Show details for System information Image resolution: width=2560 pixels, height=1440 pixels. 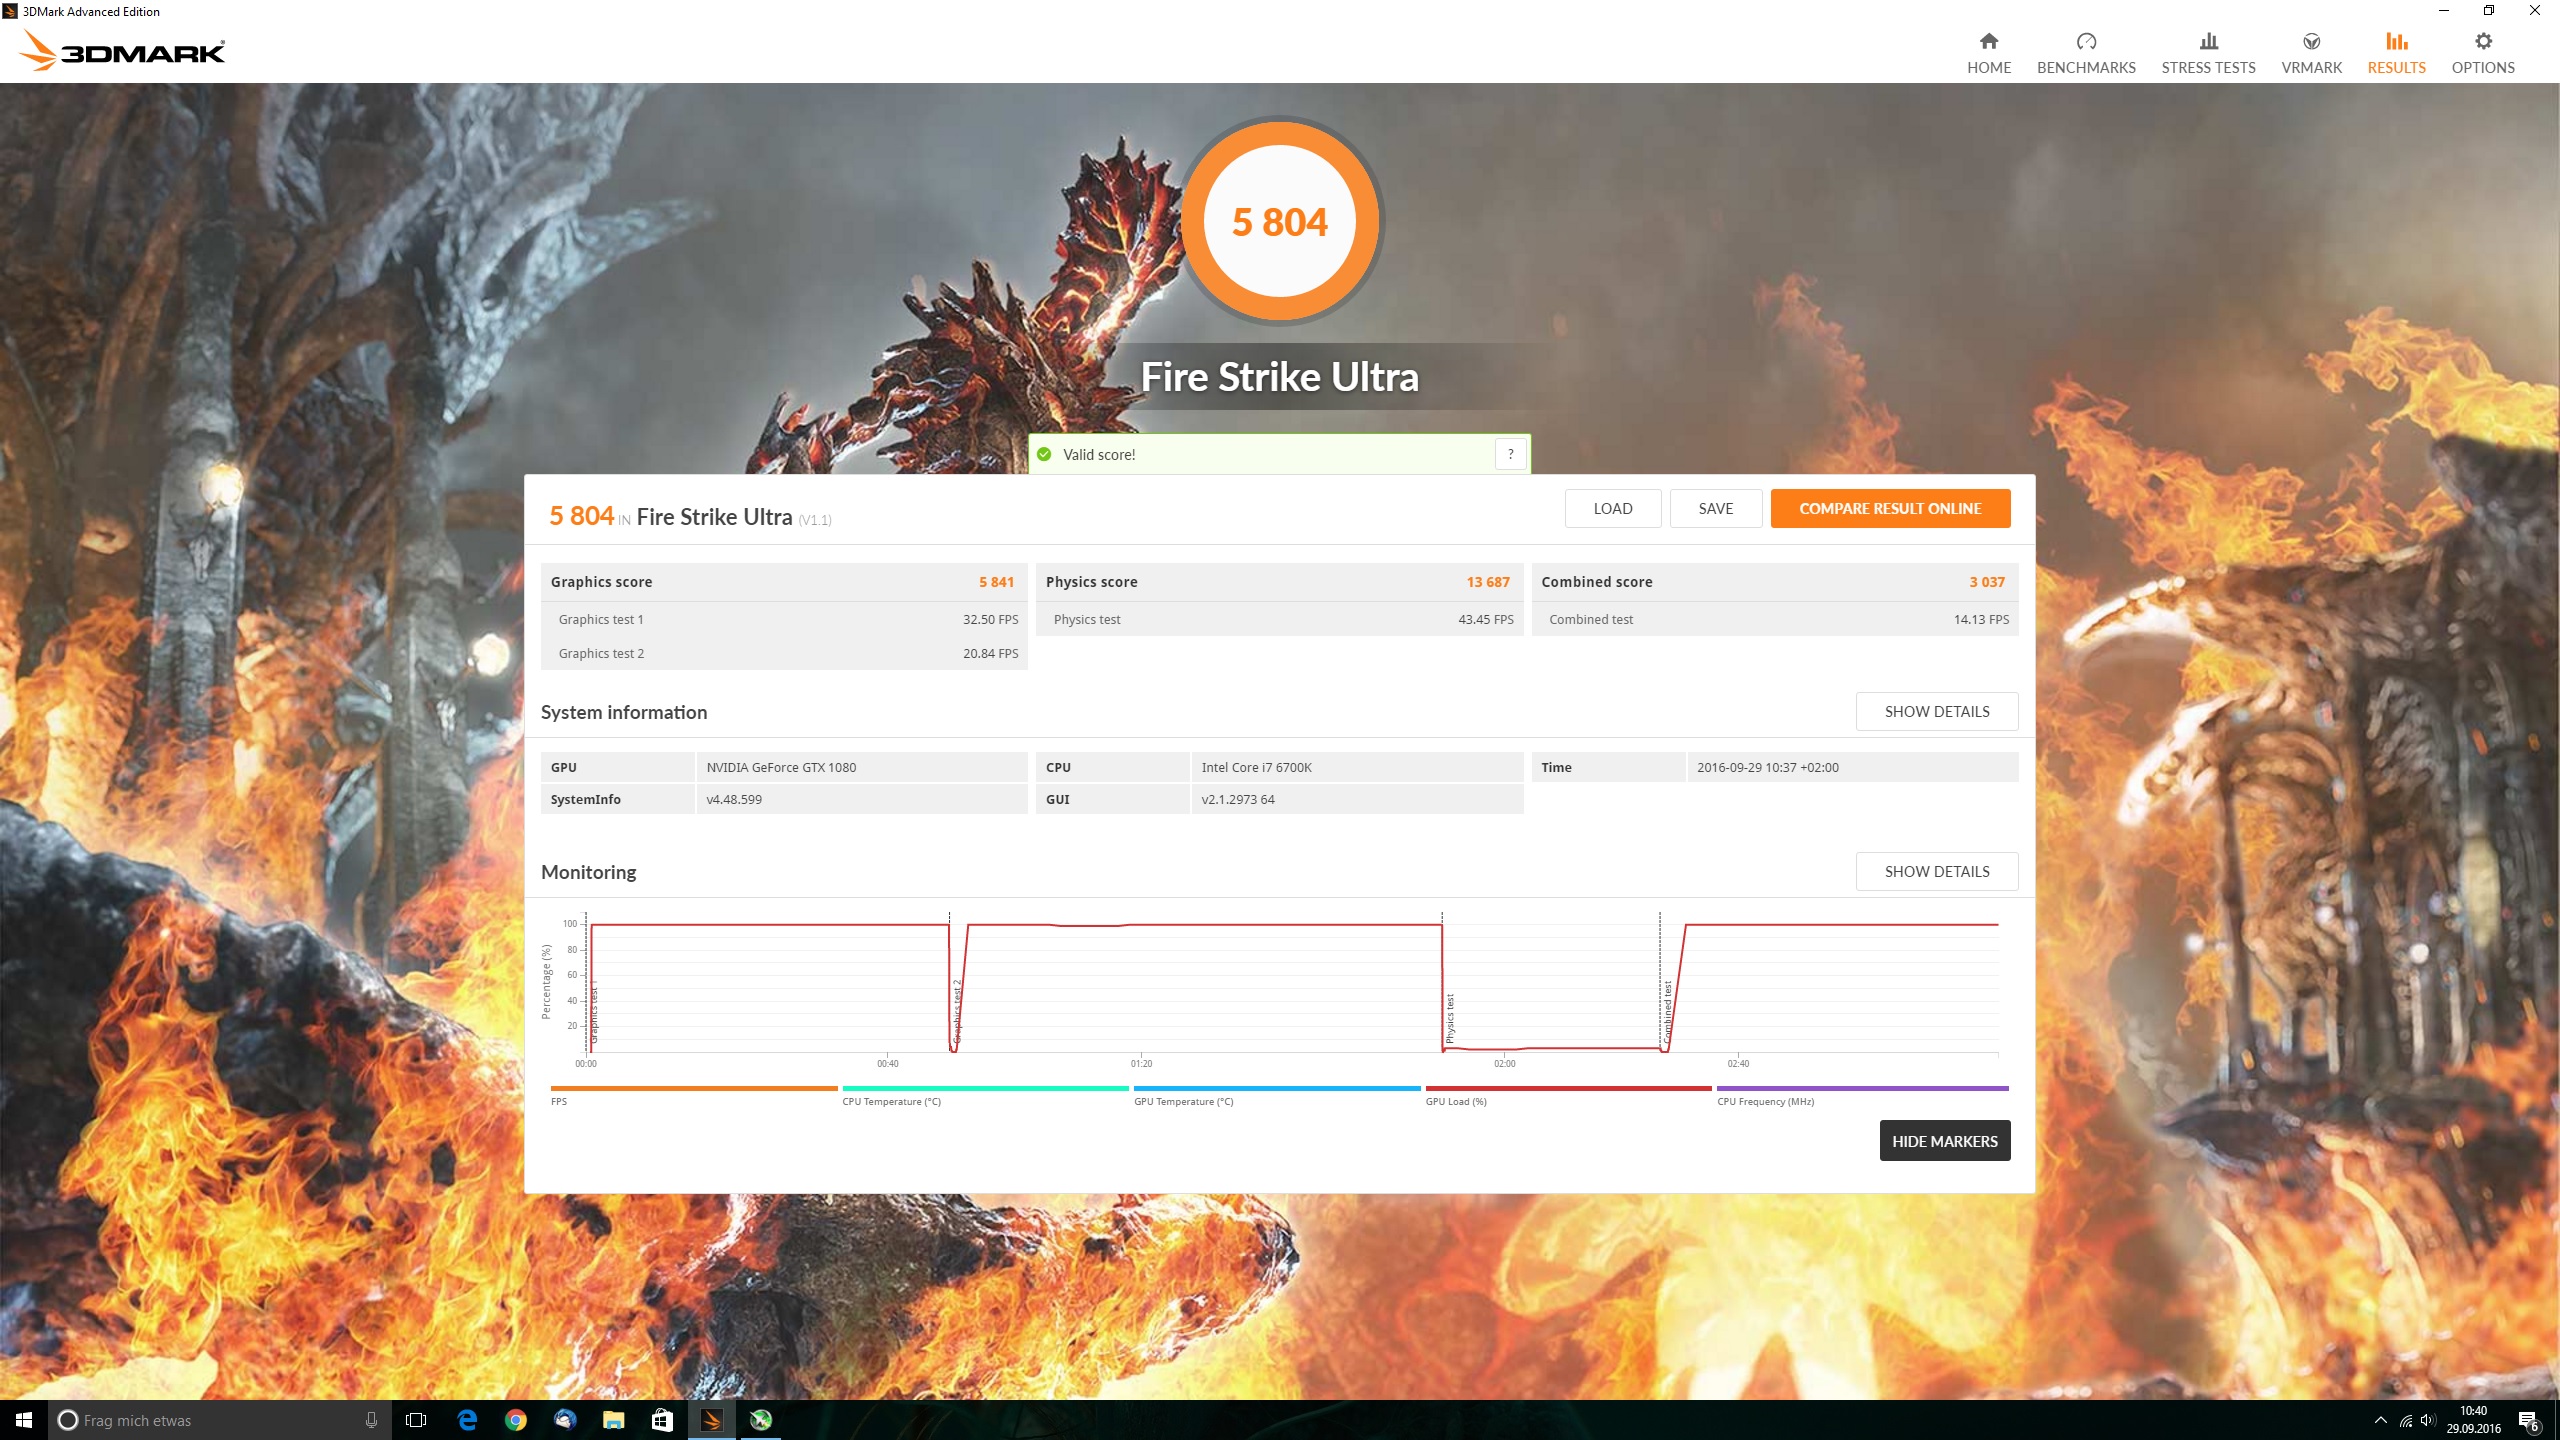pos(1936,712)
